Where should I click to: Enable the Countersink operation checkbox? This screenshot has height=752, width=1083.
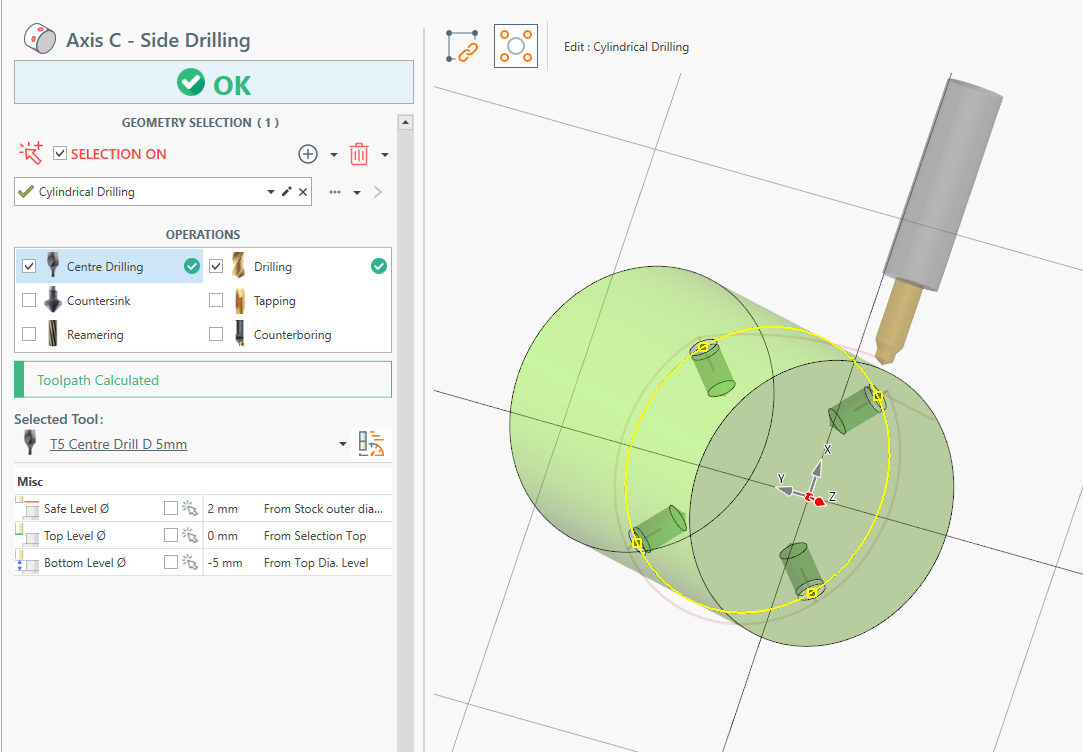tap(29, 301)
